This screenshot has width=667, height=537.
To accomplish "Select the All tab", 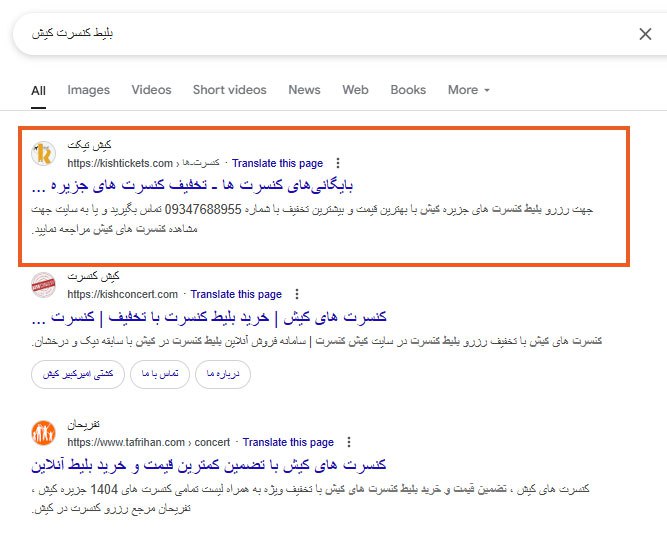I will 38,90.
